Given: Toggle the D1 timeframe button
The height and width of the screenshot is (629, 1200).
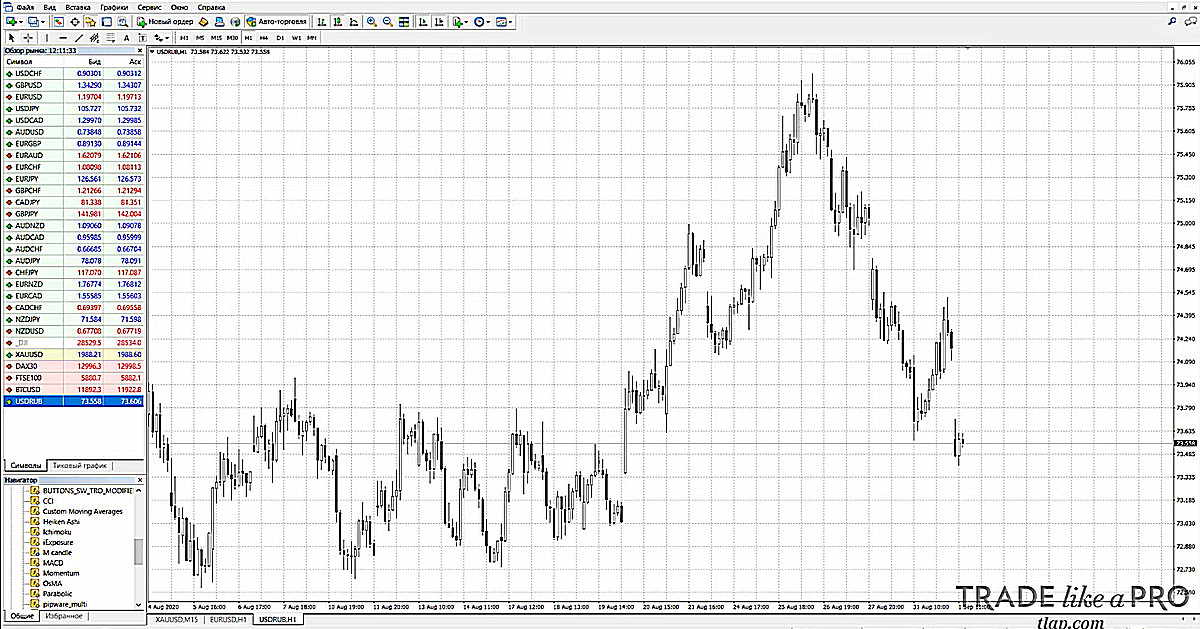Looking at the screenshot, I should pos(280,38).
